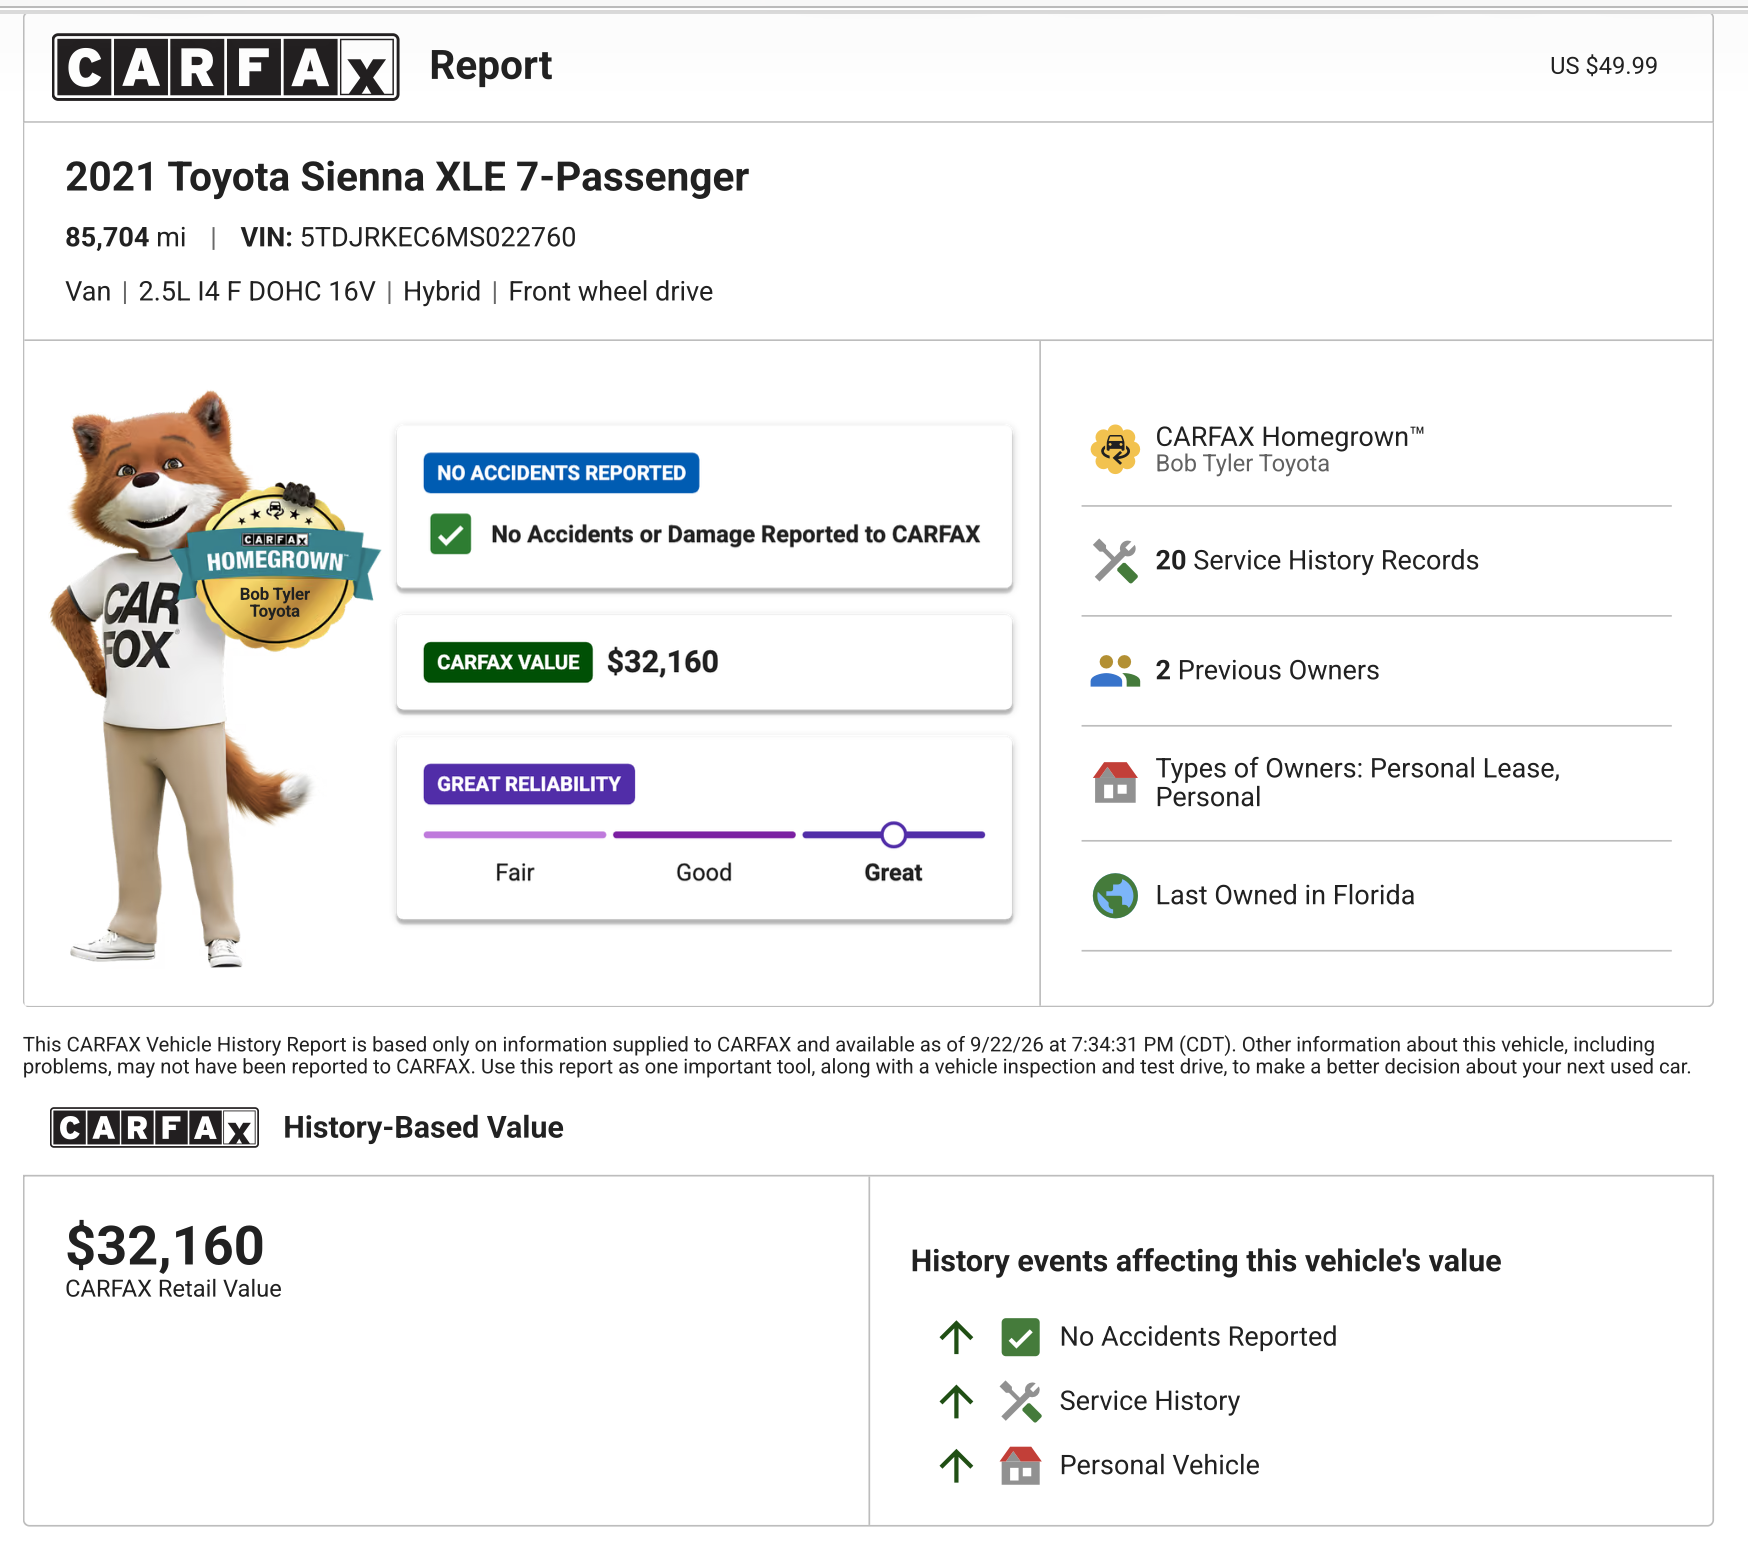Click the US $49.99 price
1748x1556 pixels.
pyautogui.click(x=1604, y=66)
